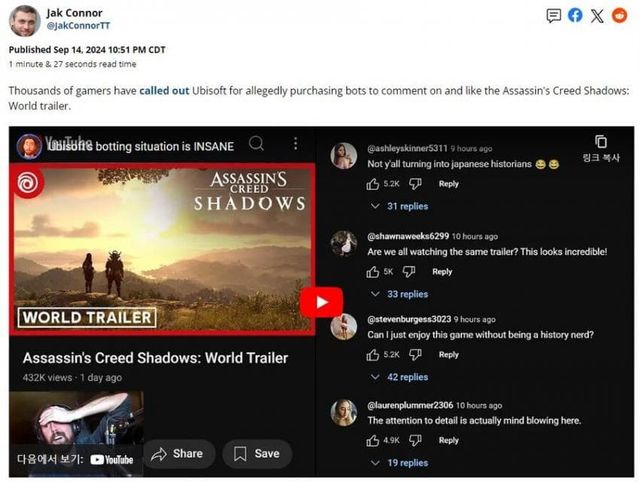This screenshot has height=482, width=640.
Task: Share the article on Facebook
Action: 575,15
